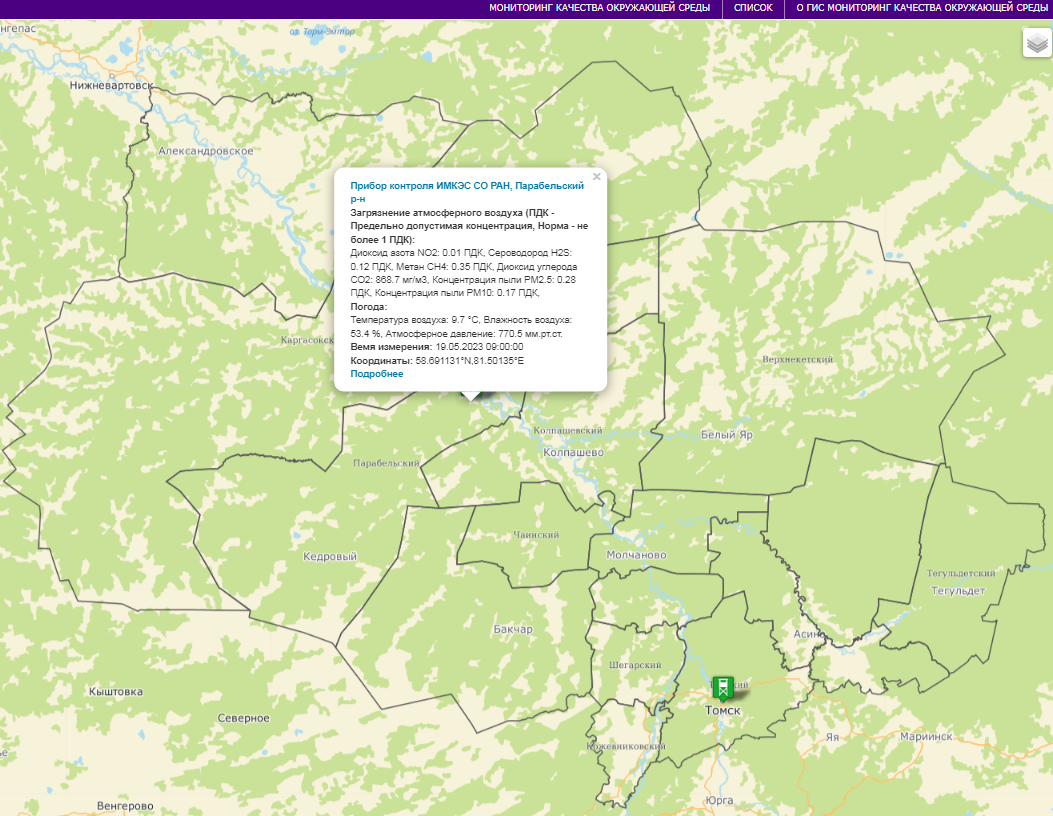Select the Александровское label on the map
Screen dimensions: 1053x816
click(206, 151)
